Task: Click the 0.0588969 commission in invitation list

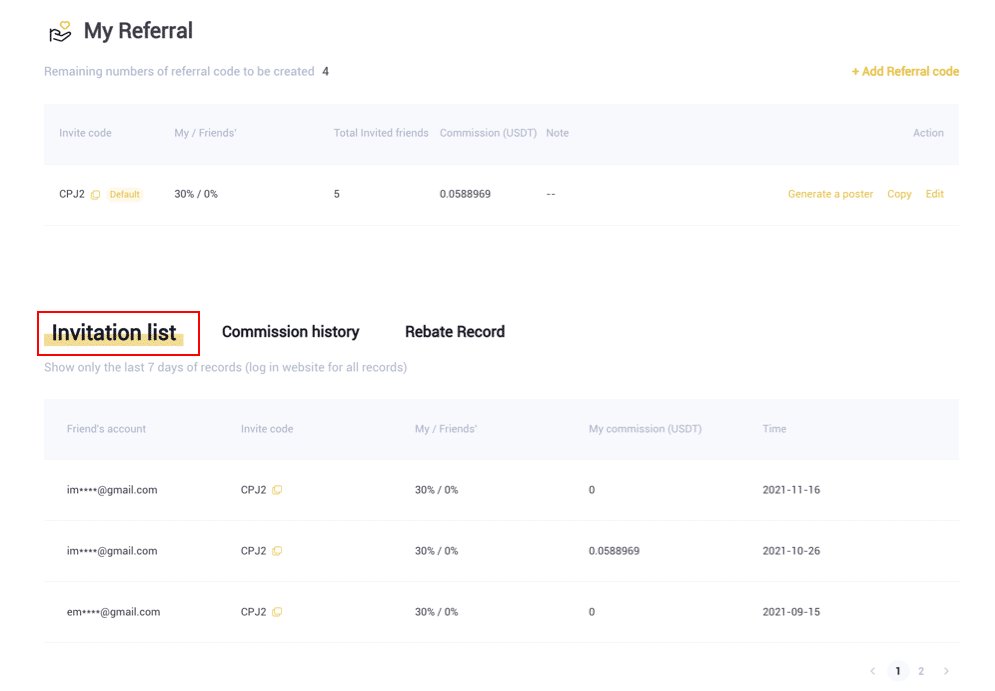Action: tap(614, 551)
